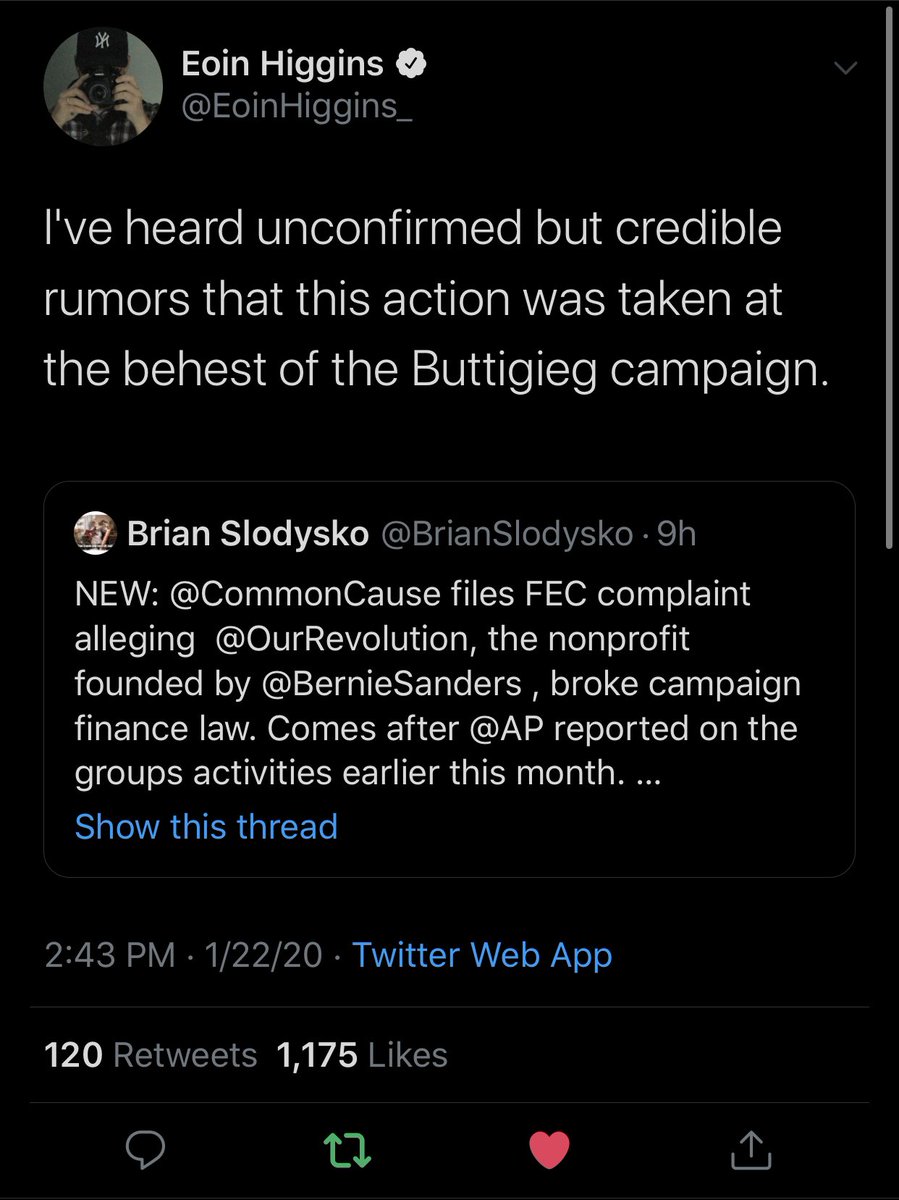
Task: Unlike the tweet with the red heart
Action: point(548,1149)
